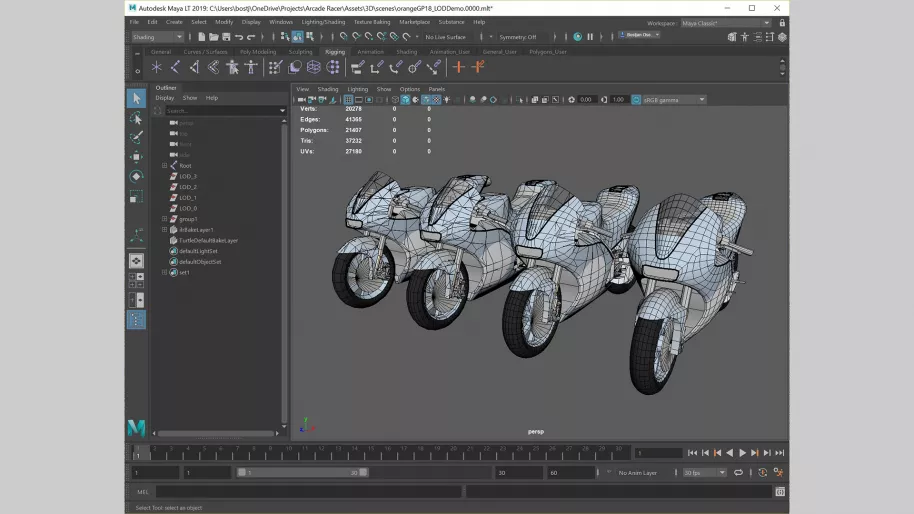Image resolution: width=914 pixels, height=514 pixels.
Task: Toggle use all lights bulb icon
Action: tap(447, 100)
